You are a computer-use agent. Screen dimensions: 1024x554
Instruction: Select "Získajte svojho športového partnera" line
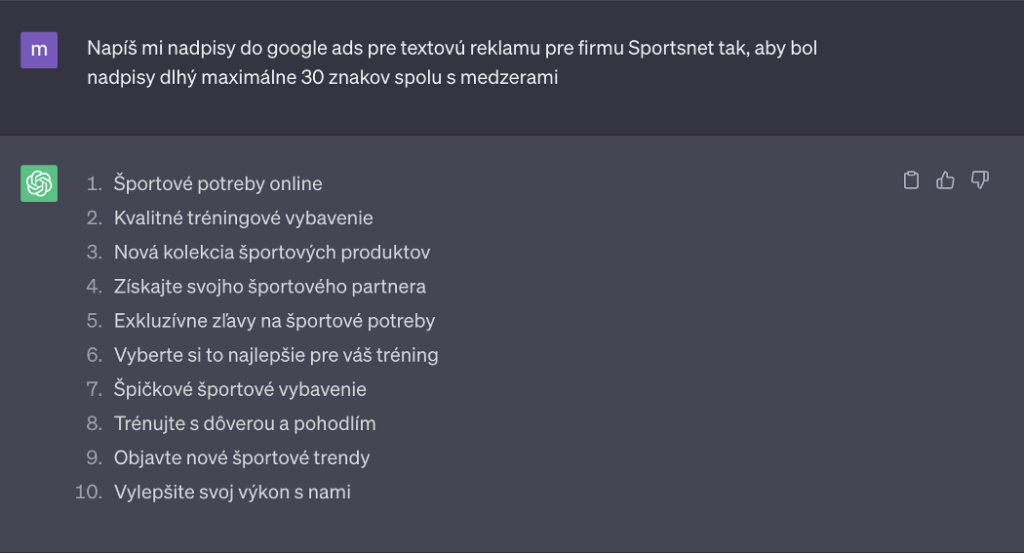pyautogui.click(x=270, y=287)
